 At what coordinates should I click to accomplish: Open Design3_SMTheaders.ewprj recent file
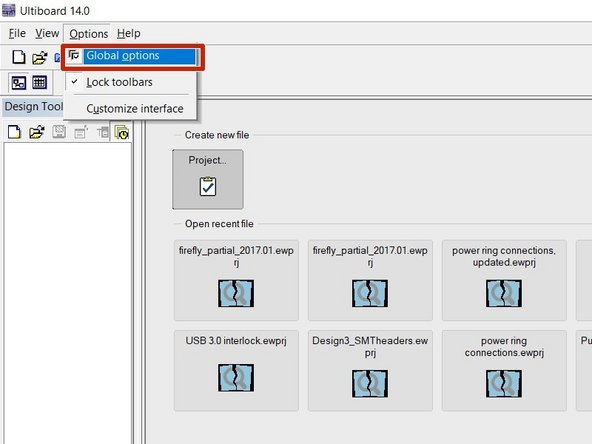click(x=370, y=370)
